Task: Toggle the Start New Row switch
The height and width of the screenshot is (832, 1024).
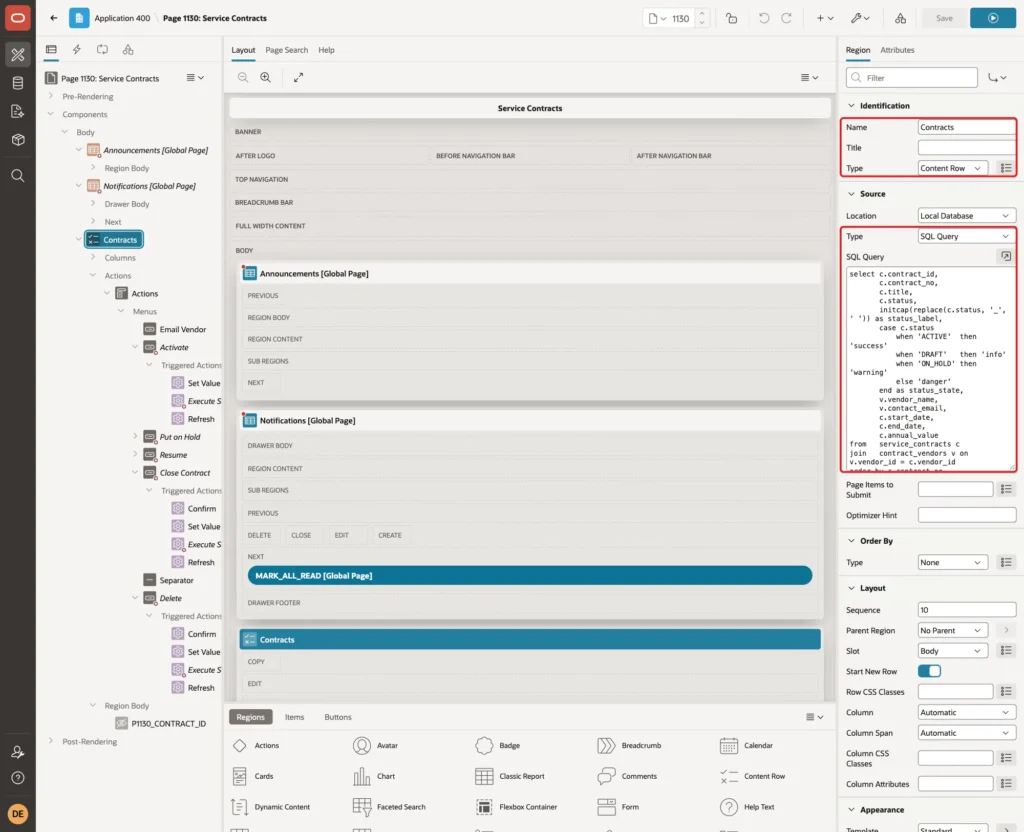Action: pos(929,671)
